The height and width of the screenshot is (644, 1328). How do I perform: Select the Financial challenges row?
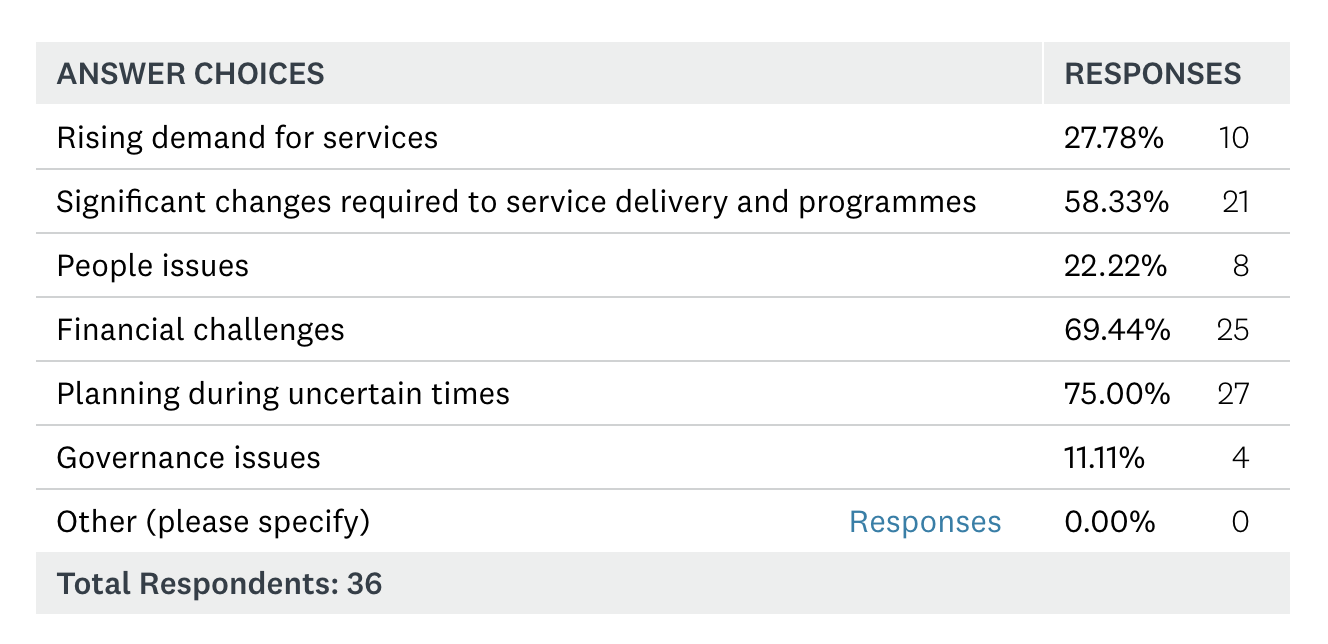click(x=663, y=329)
